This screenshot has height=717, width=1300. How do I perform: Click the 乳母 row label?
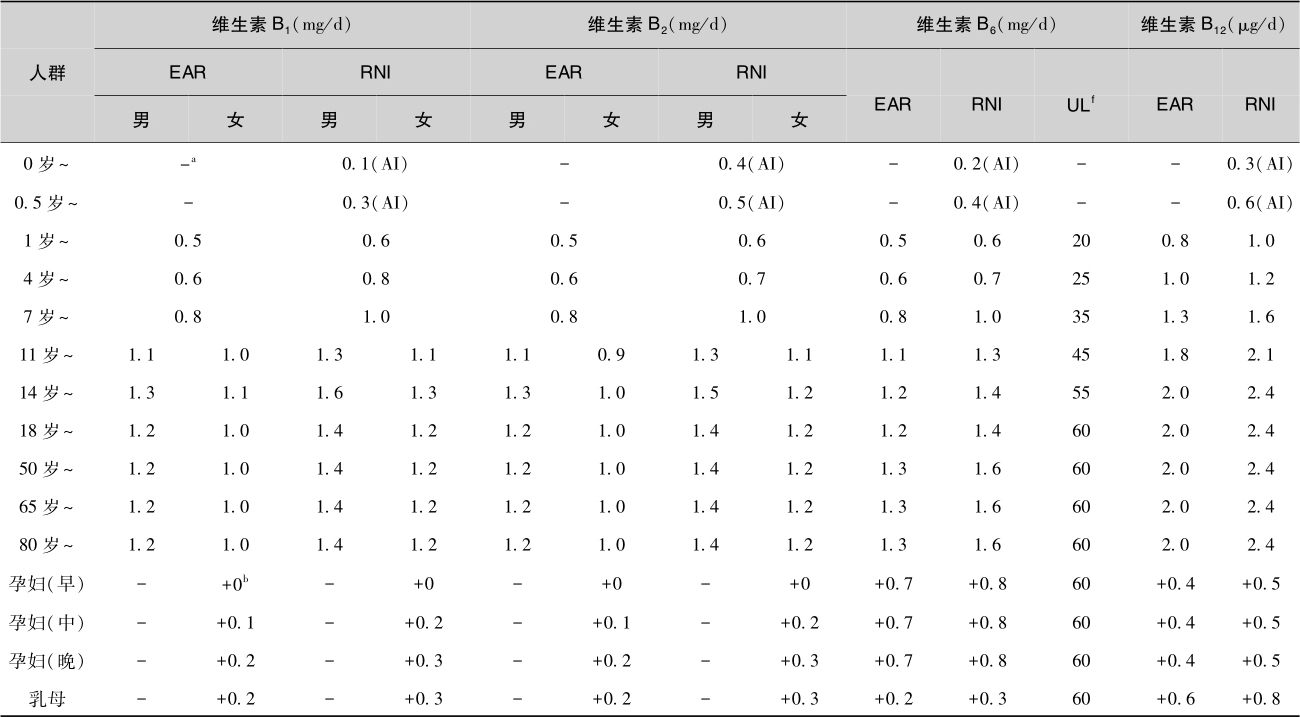point(47,699)
